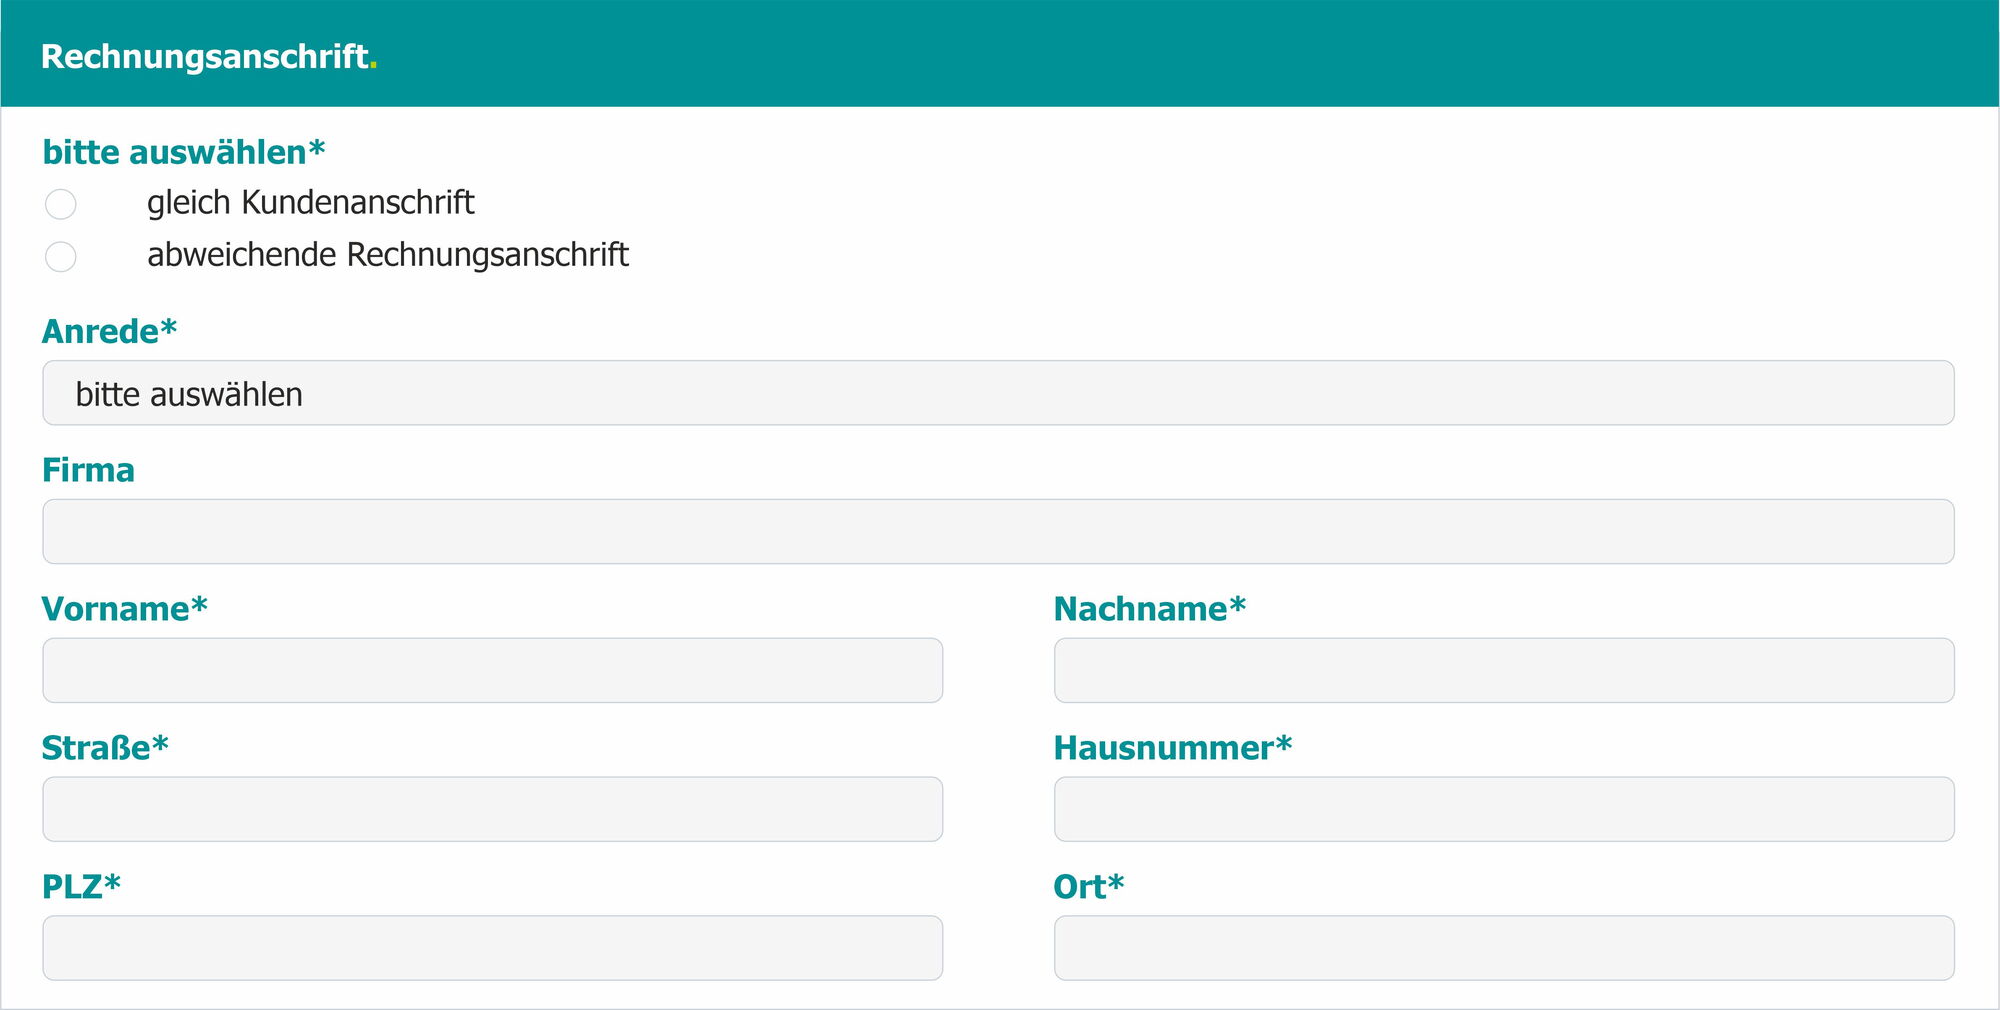Click into the Nachname input field
This screenshot has height=1010, width=2000.
point(1504,671)
